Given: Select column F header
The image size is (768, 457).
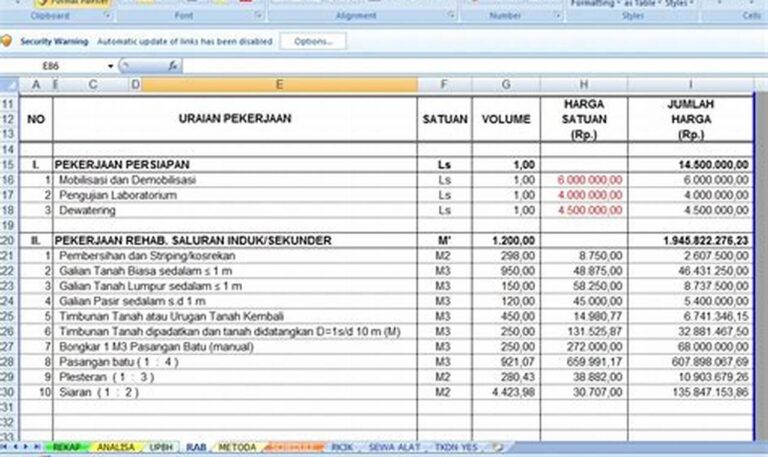Looking at the screenshot, I should click(444, 85).
